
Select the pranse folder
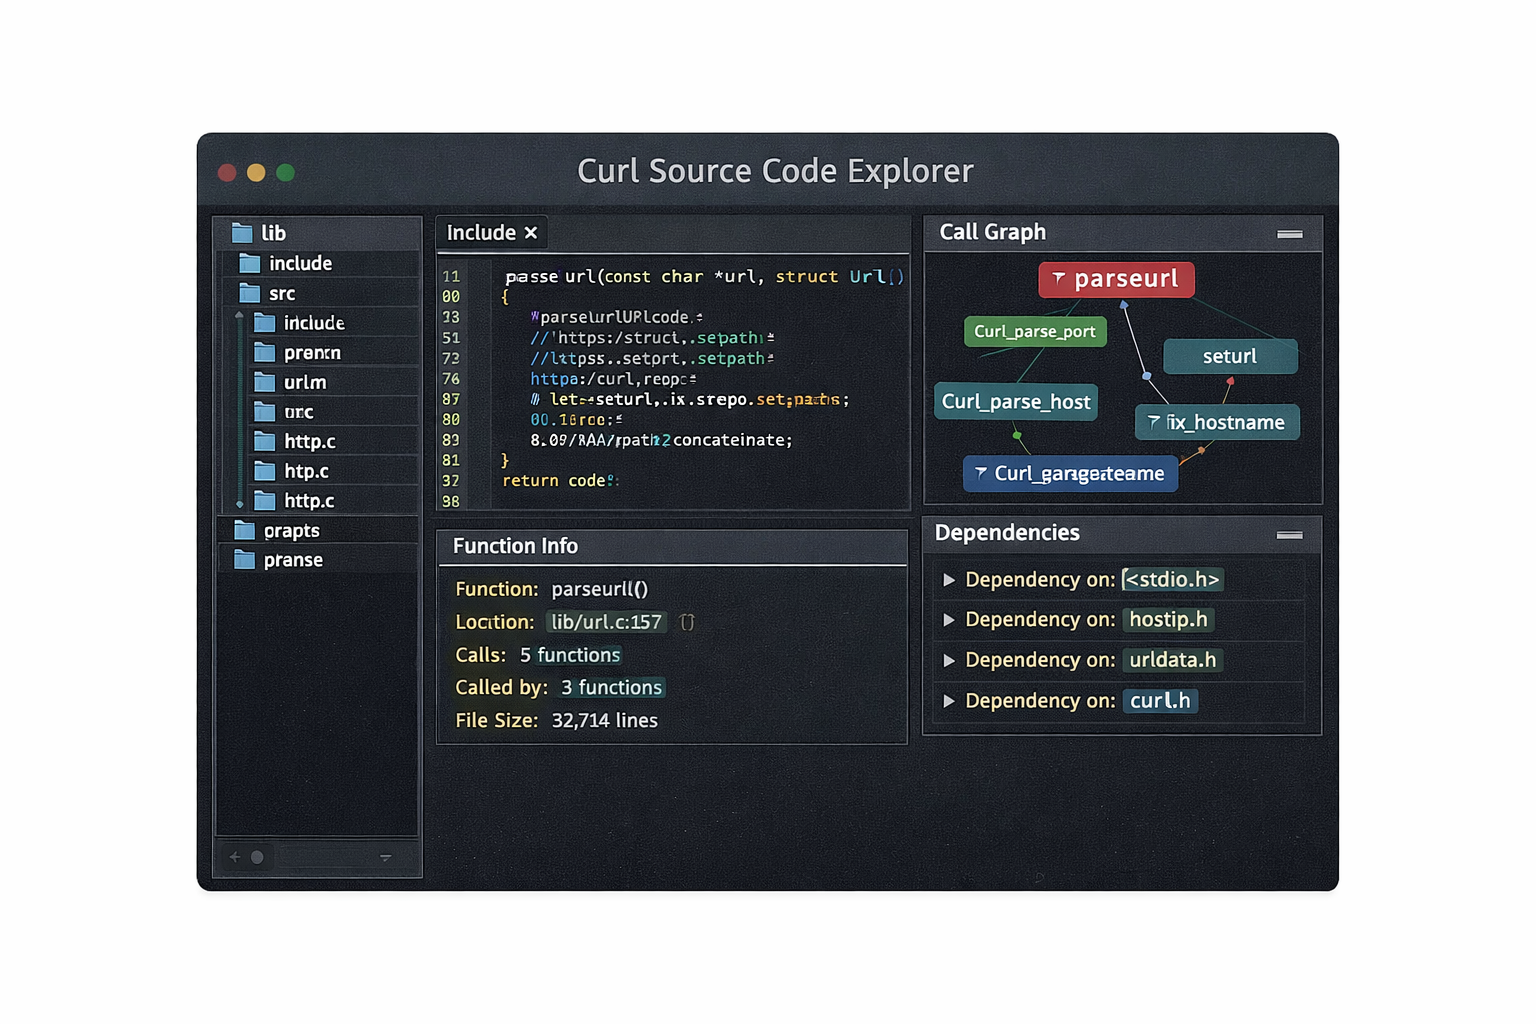(x=292, y=560)
